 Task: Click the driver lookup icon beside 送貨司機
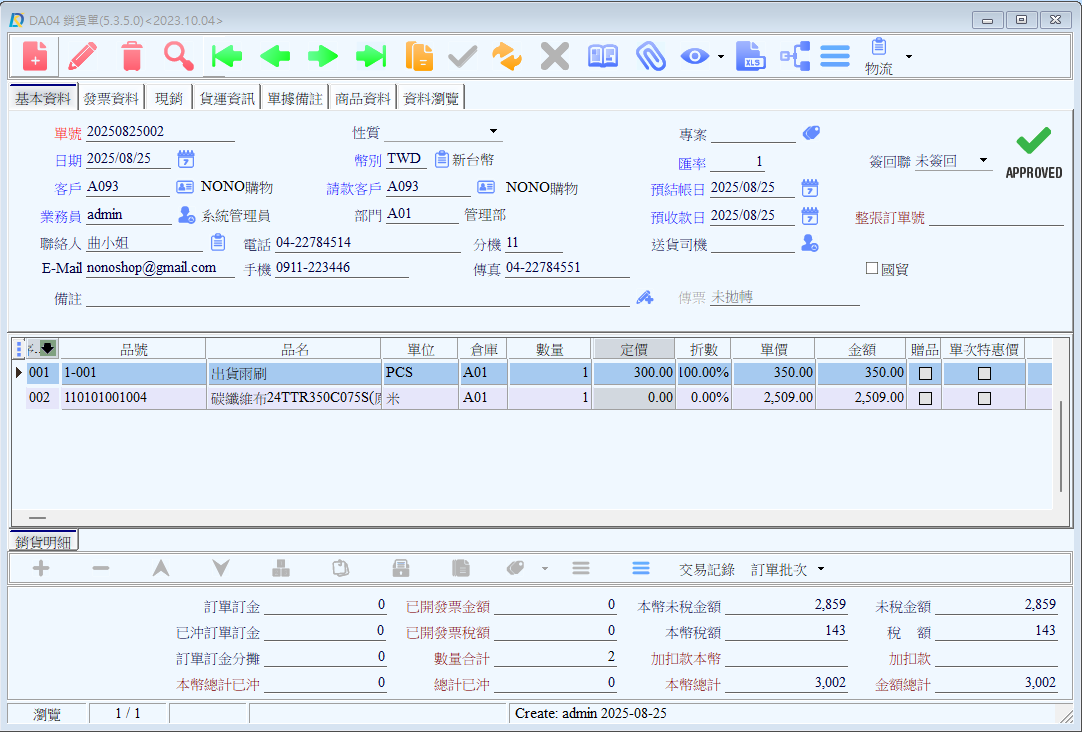pyautogui.click(x=810, y=244)
